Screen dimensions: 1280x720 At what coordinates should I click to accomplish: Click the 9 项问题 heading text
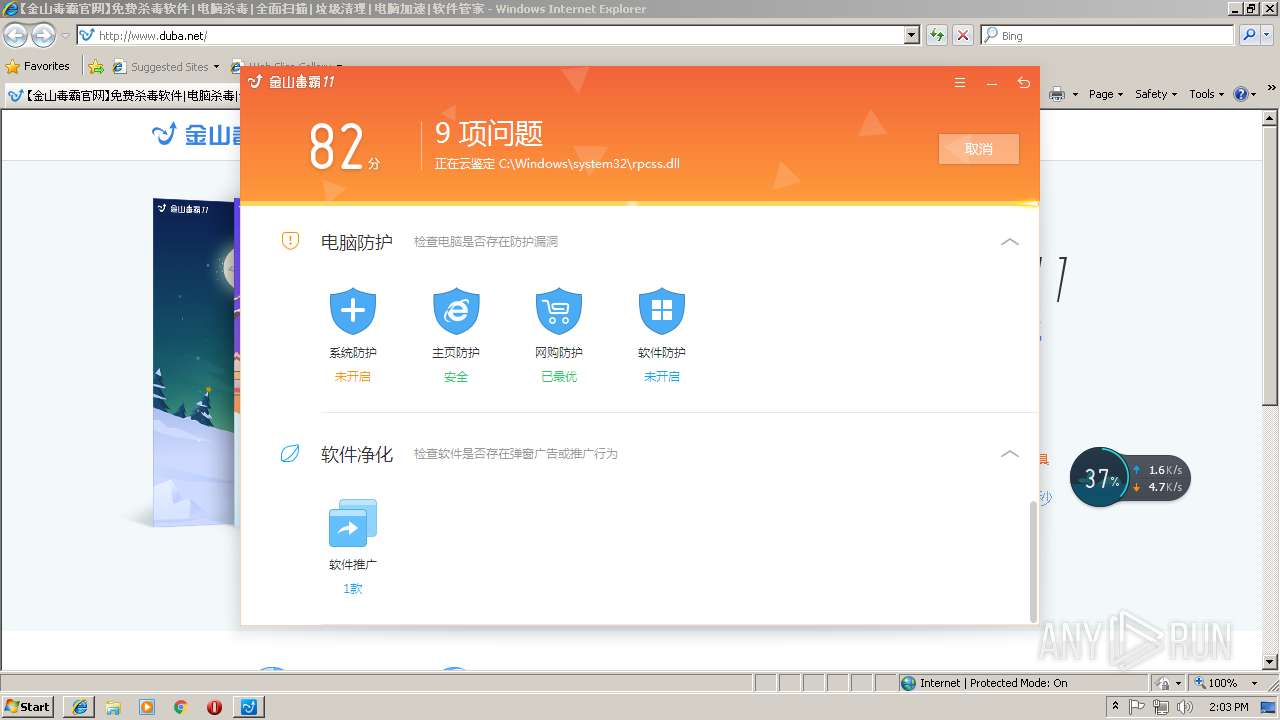[489, 133]
